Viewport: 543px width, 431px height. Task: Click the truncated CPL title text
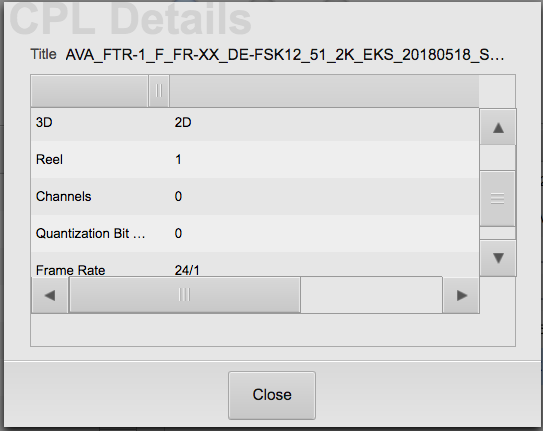pos(285,55)
